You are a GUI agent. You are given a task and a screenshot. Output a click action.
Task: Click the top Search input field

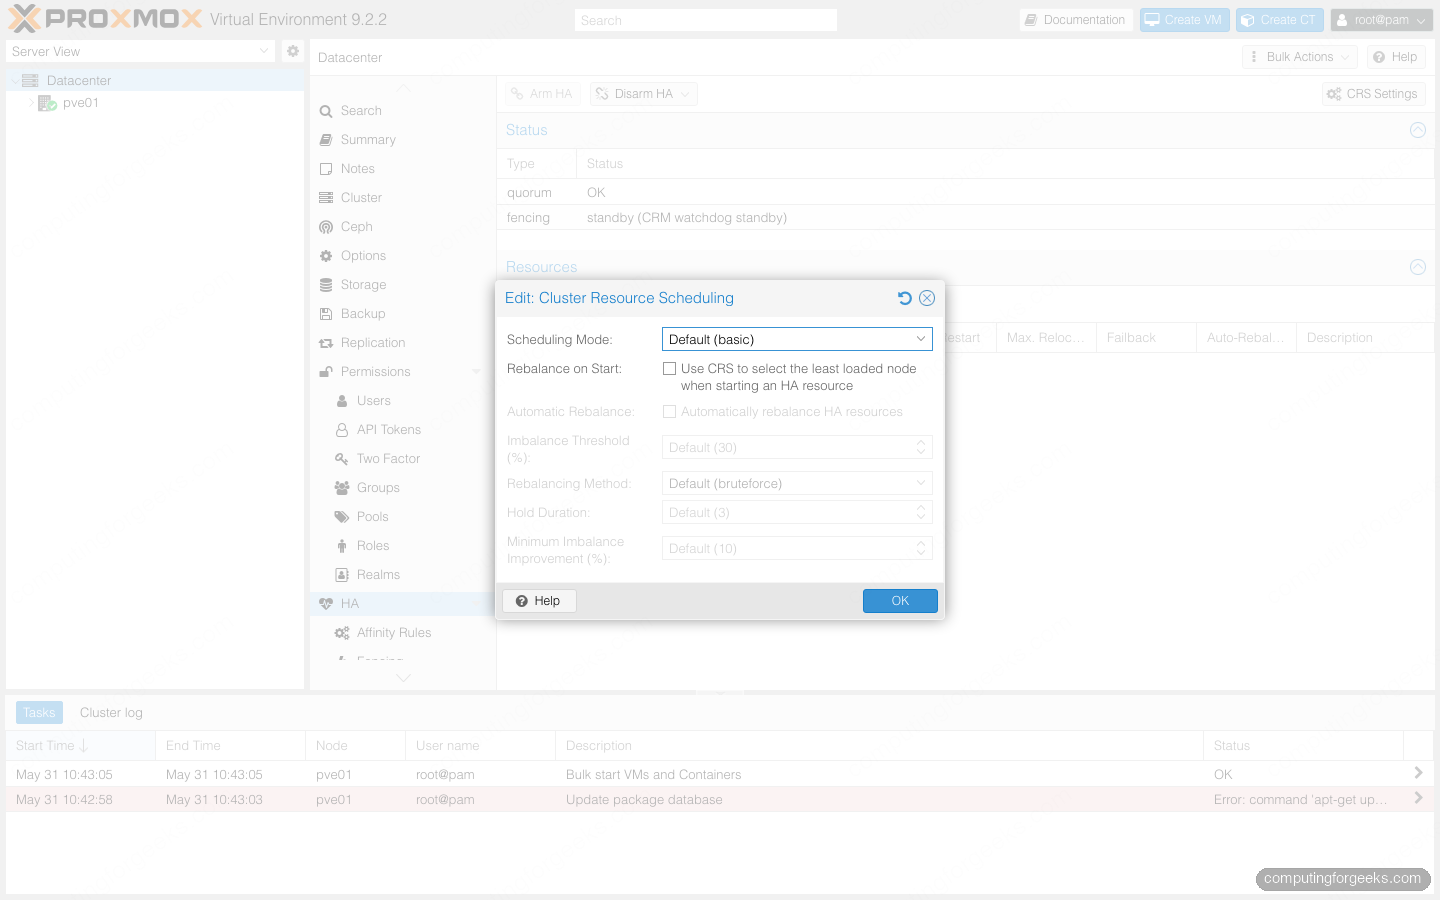click(706, 20)
